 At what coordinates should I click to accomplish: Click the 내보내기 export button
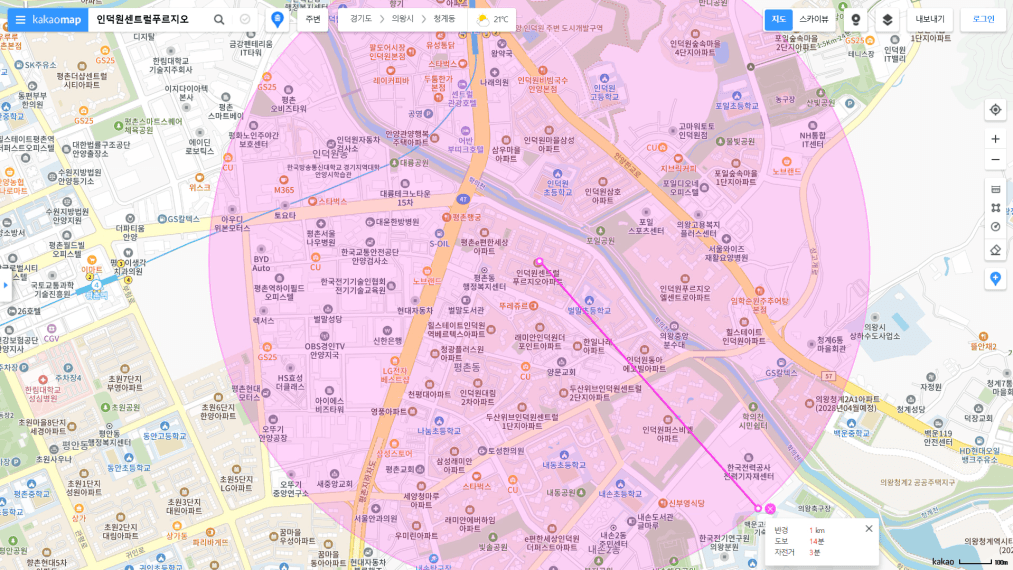coord(930,19)
